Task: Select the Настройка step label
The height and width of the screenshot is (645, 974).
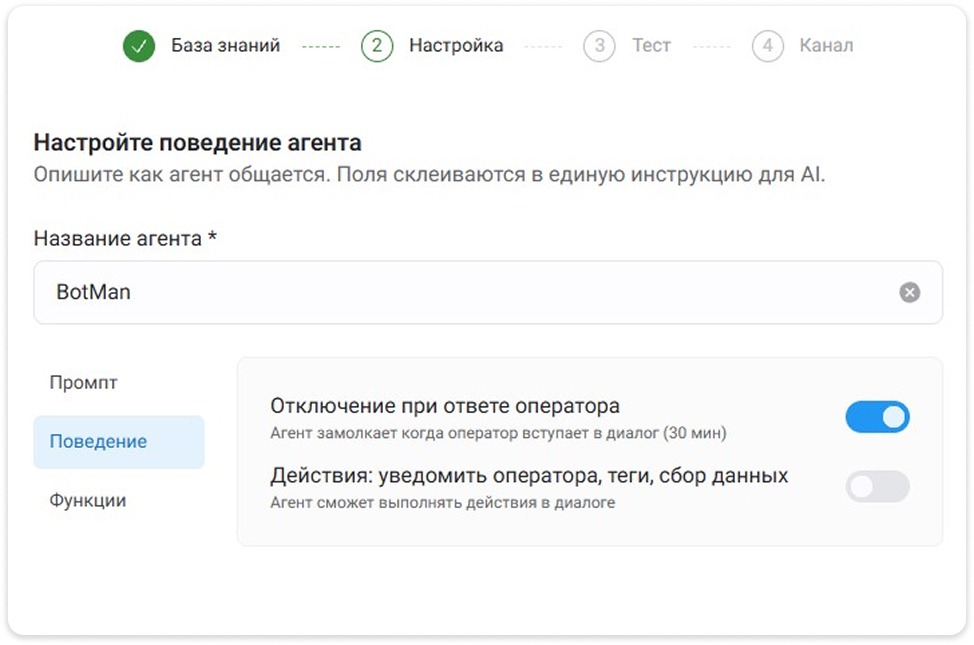Action: (456, 46)
